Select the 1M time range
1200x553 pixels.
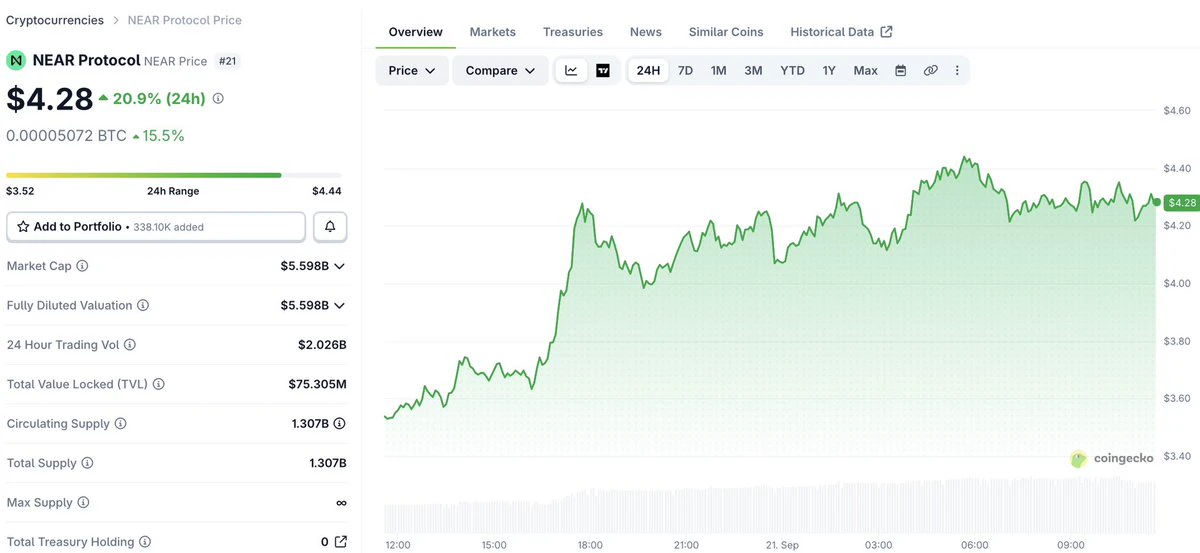tap(719, 71)
